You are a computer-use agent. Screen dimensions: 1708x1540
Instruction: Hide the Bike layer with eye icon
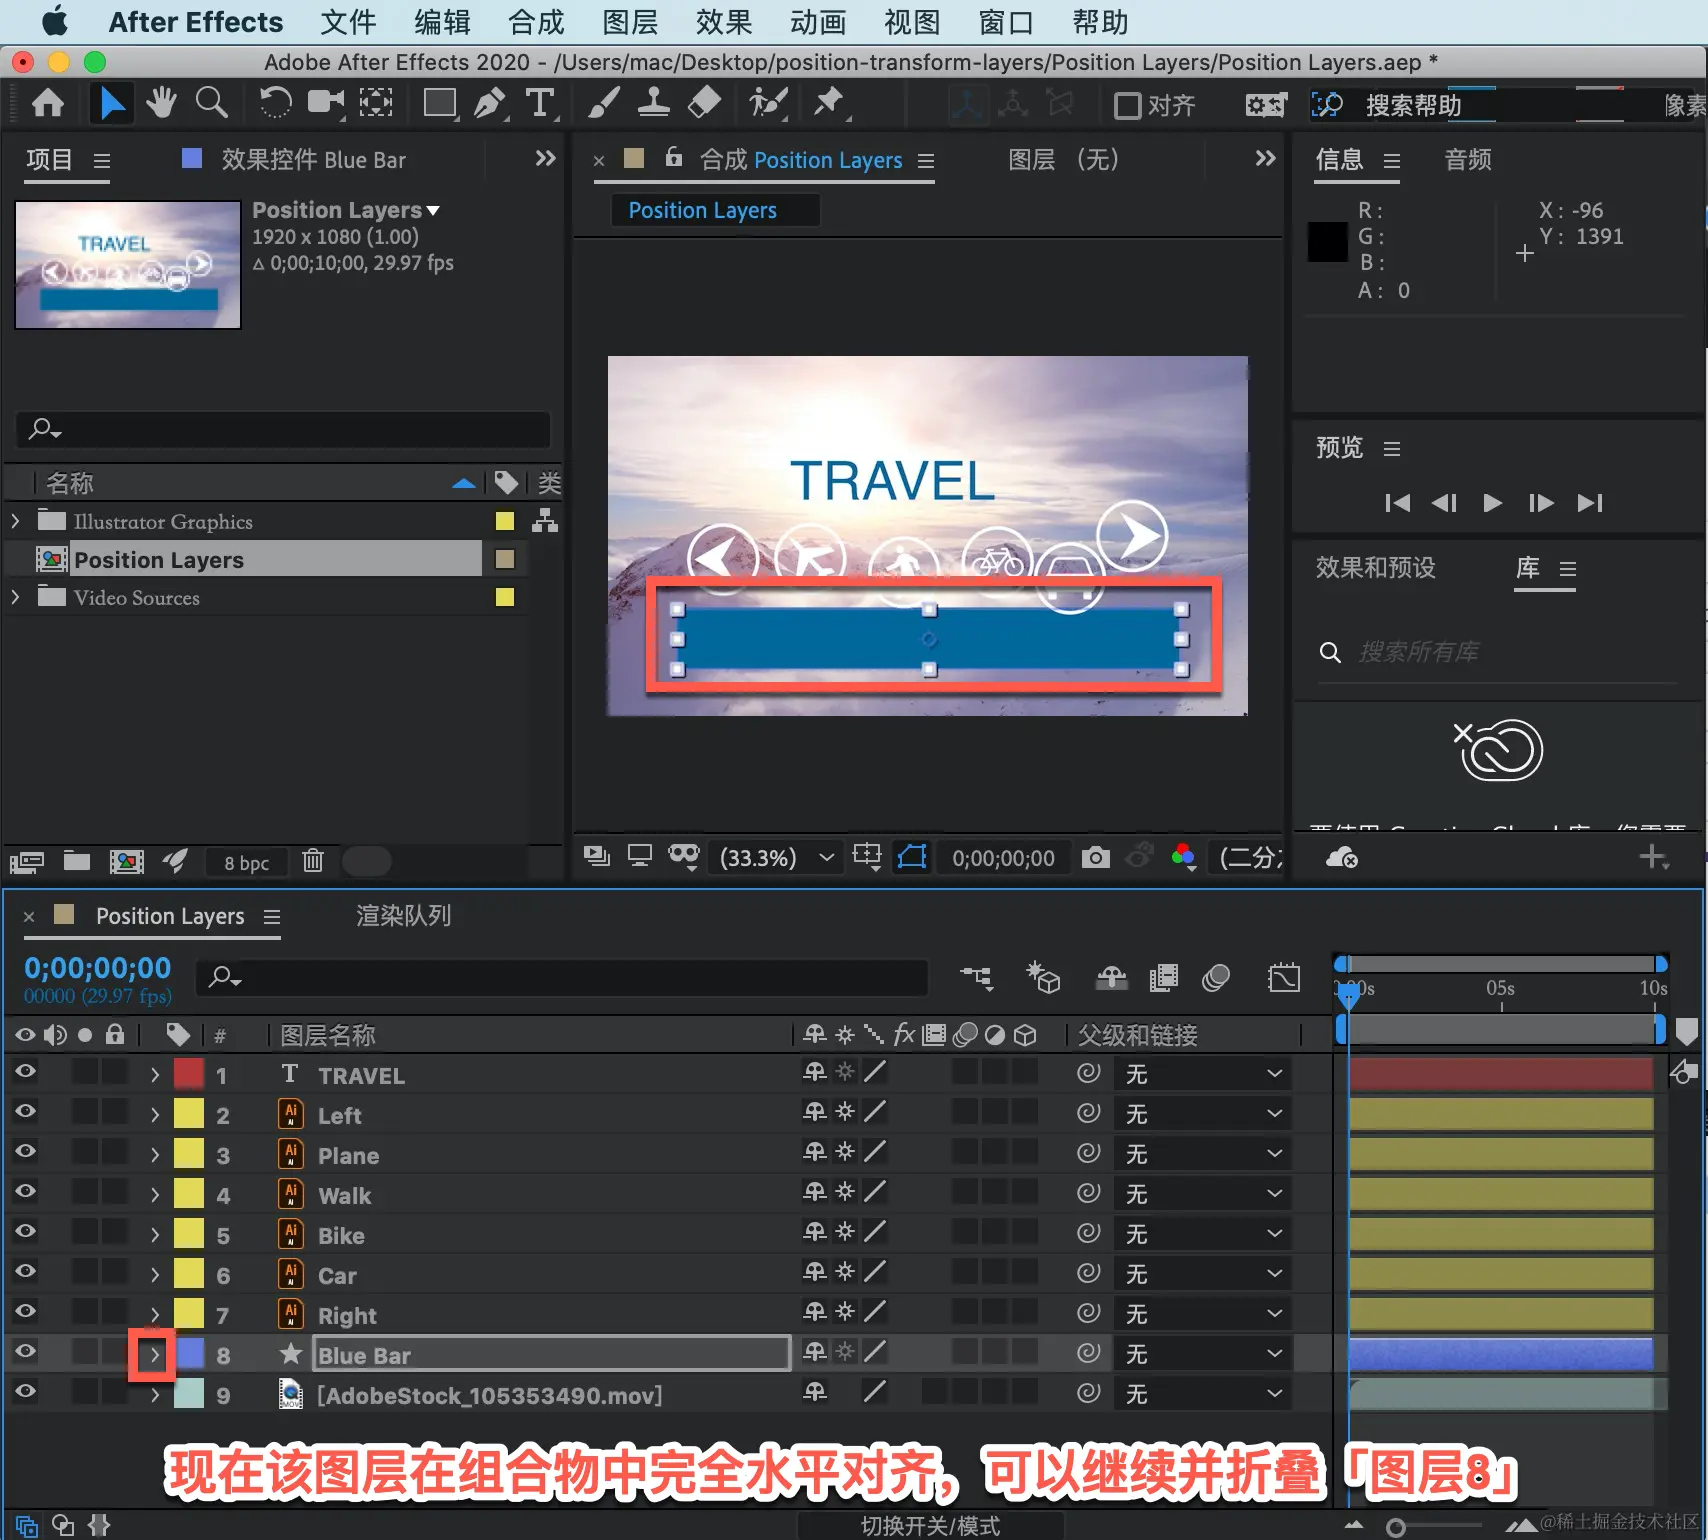coord(26,1232)
